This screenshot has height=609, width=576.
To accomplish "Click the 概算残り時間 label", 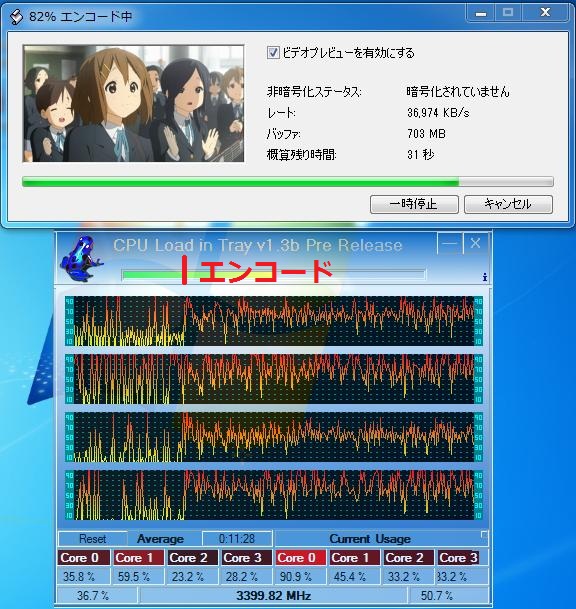I will (x=301, y=155).
